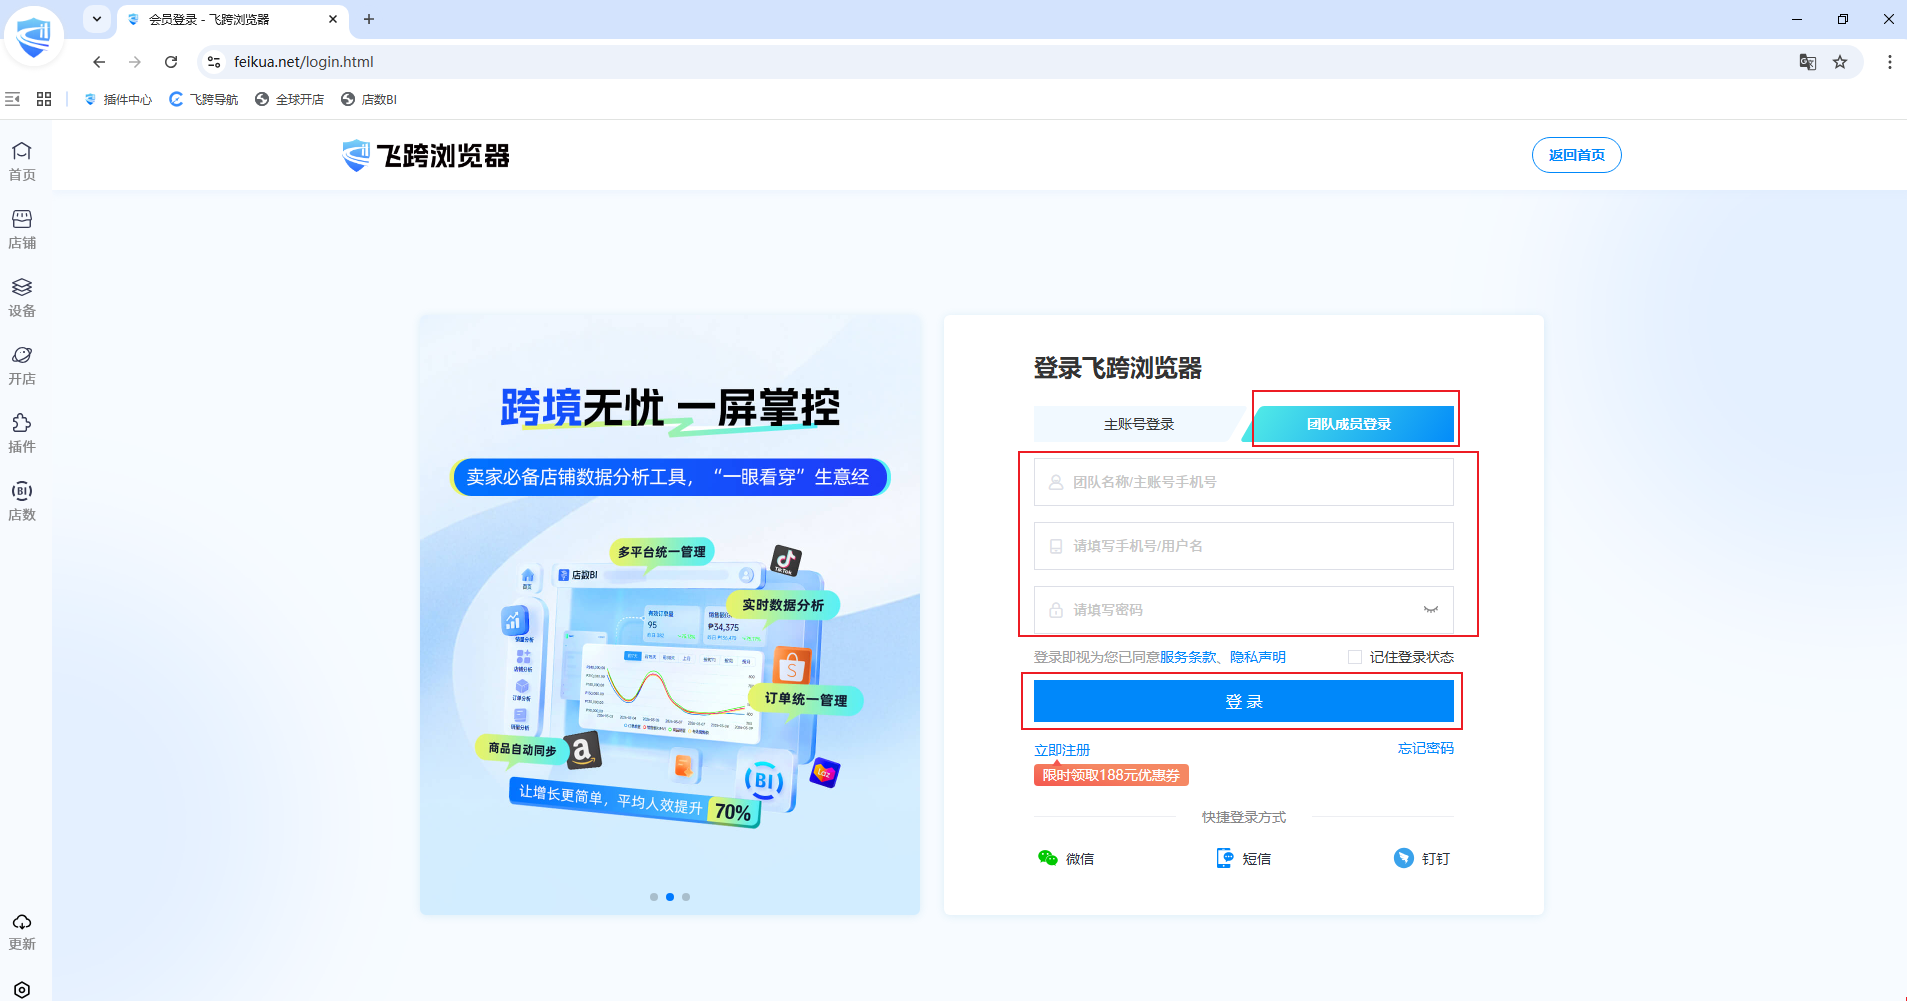Expand the tab list dropdown arrow

point(97,19)
